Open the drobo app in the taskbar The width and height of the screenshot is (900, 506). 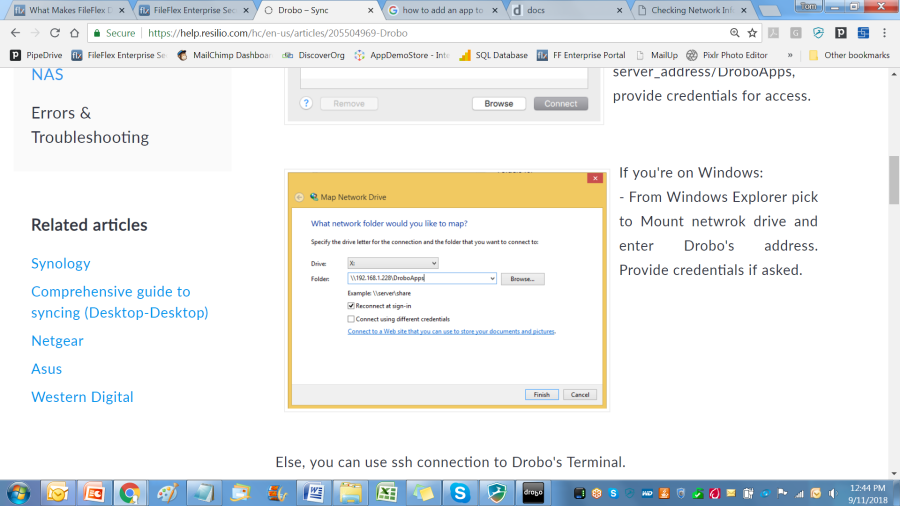pos(533,493)
